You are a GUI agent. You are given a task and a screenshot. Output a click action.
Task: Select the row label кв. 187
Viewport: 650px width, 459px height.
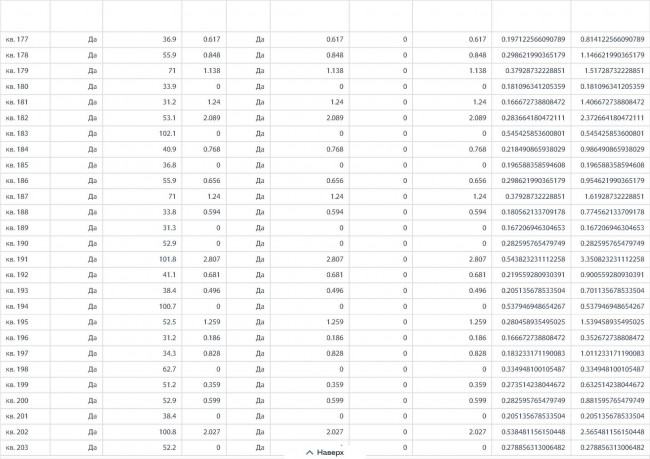(x=17, y=197)
